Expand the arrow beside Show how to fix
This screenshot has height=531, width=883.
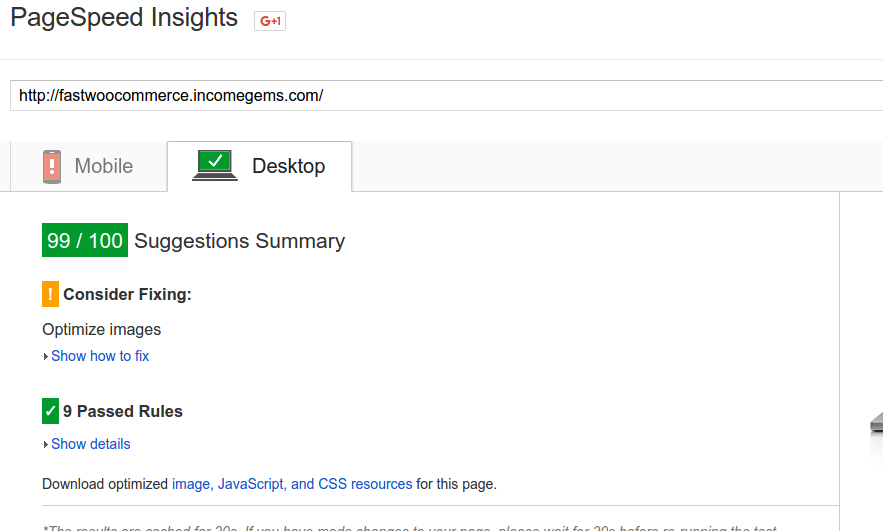(46, 356)
